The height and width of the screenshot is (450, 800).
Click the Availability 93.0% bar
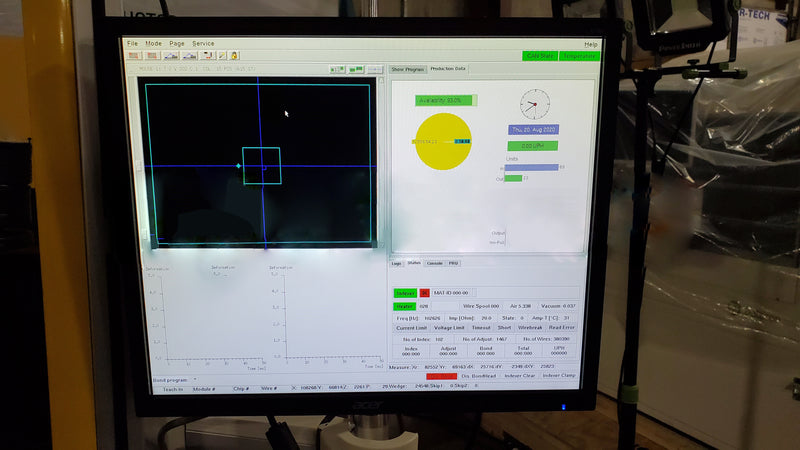click(x=445, y=101)
